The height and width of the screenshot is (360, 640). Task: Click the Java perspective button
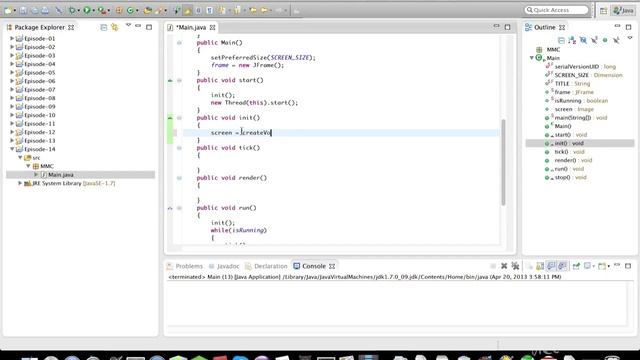(x=623, y=11)
